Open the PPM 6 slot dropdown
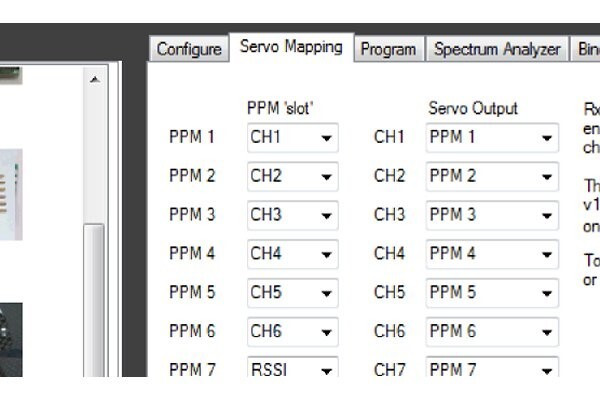 click(x=292, y=332)
